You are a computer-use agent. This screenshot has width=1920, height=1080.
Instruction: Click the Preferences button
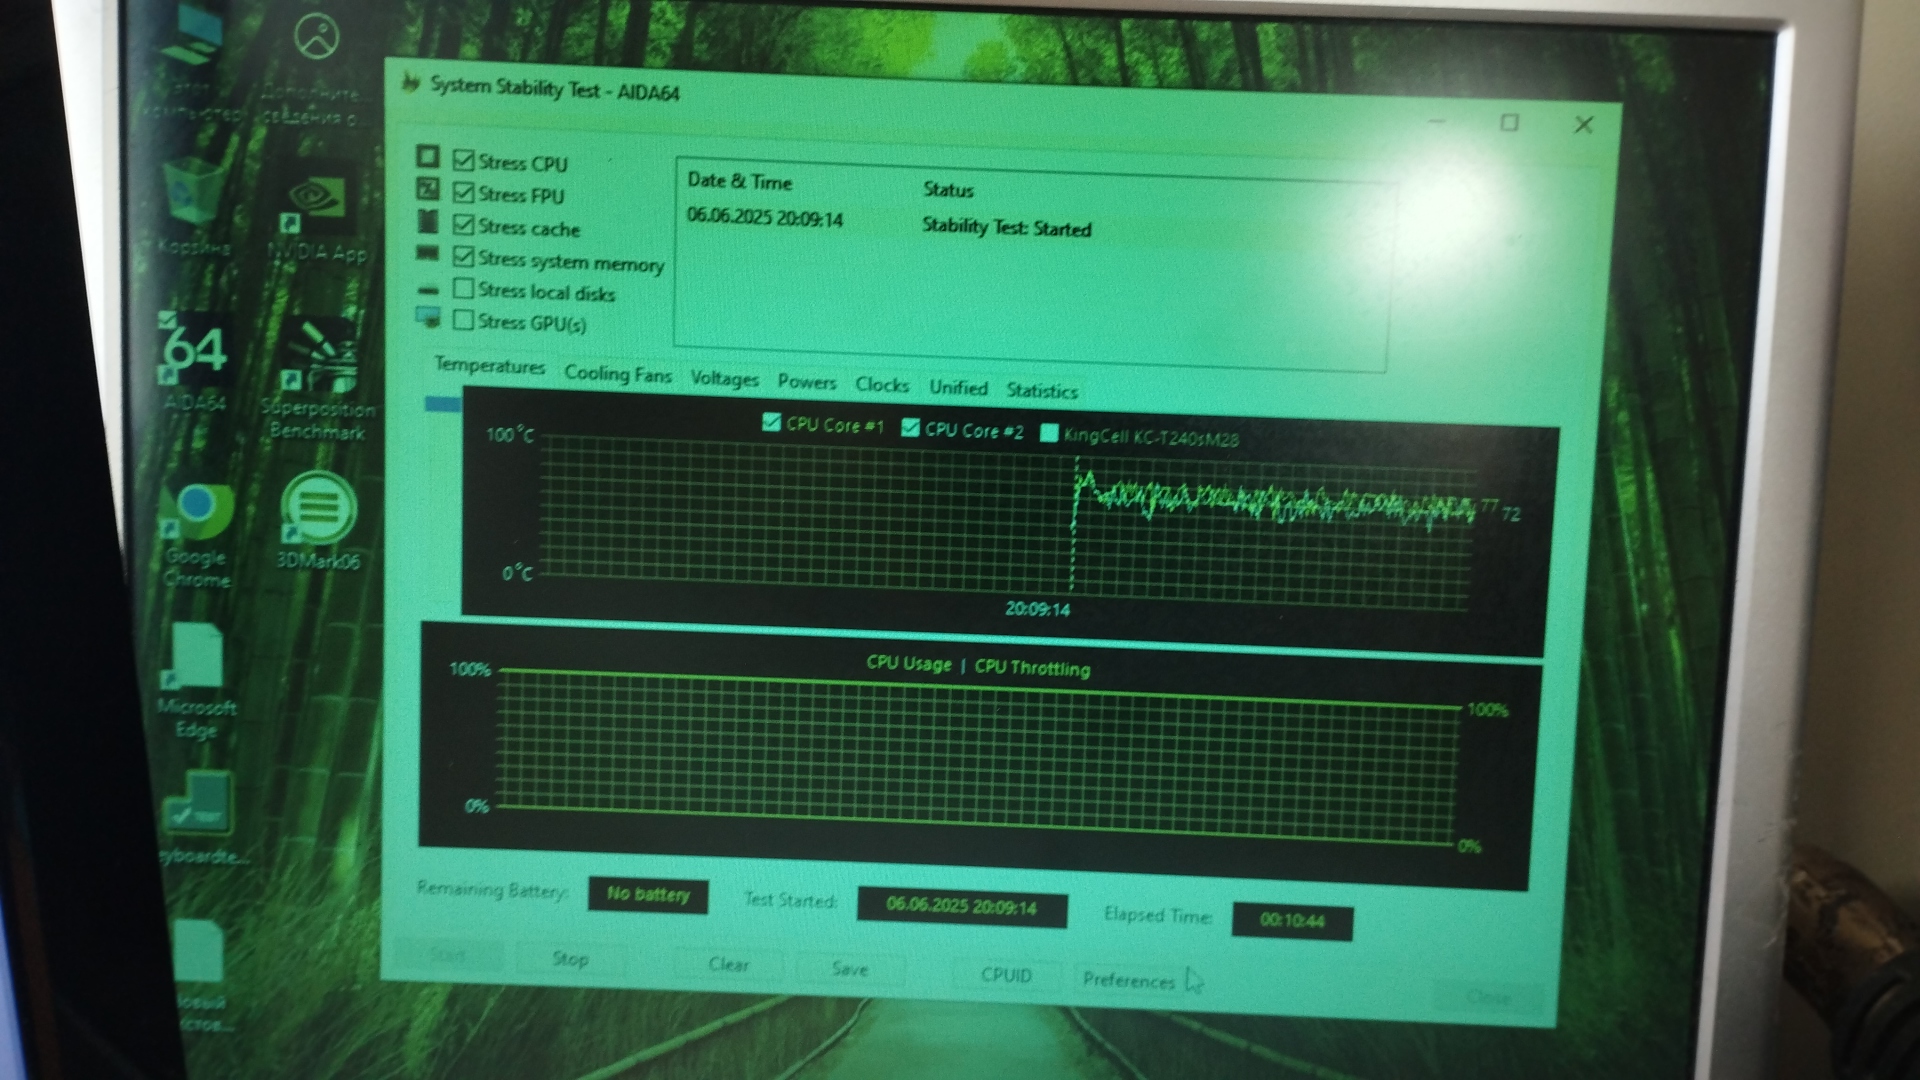(1128, 980)
